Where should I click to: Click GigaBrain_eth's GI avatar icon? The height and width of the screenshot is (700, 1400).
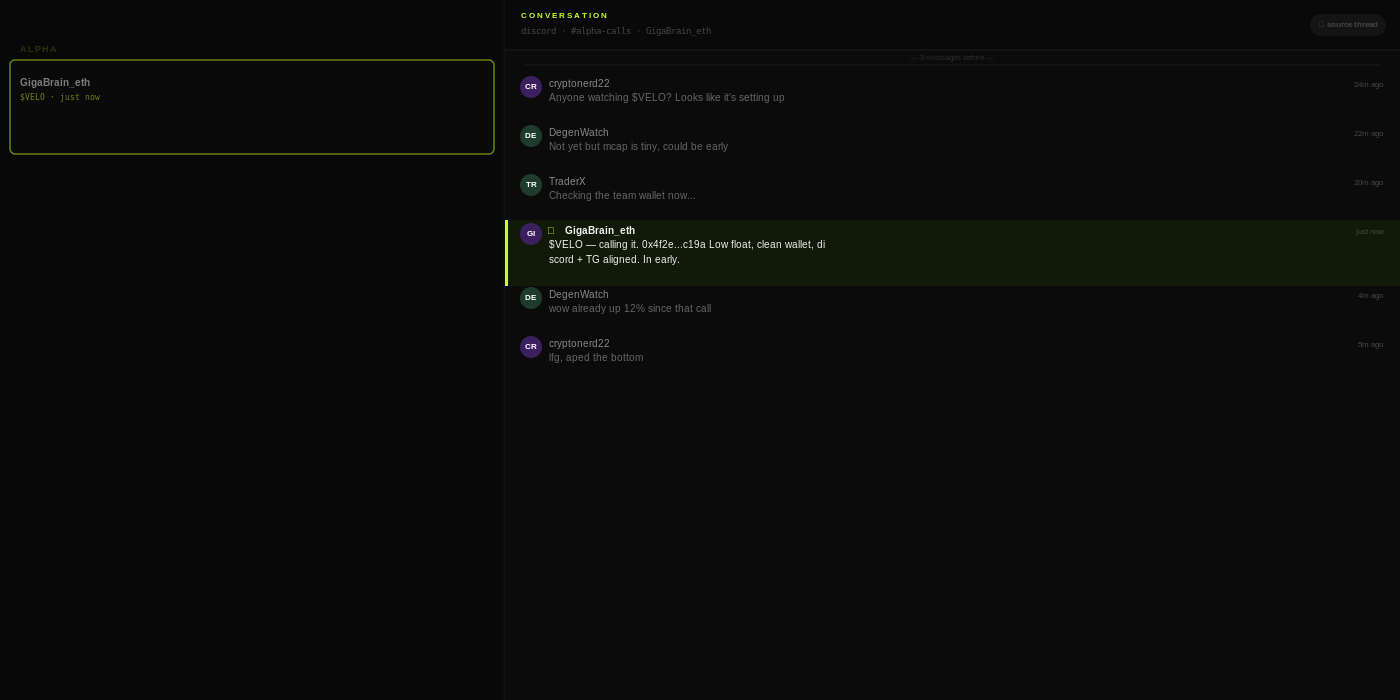[531, 234]
